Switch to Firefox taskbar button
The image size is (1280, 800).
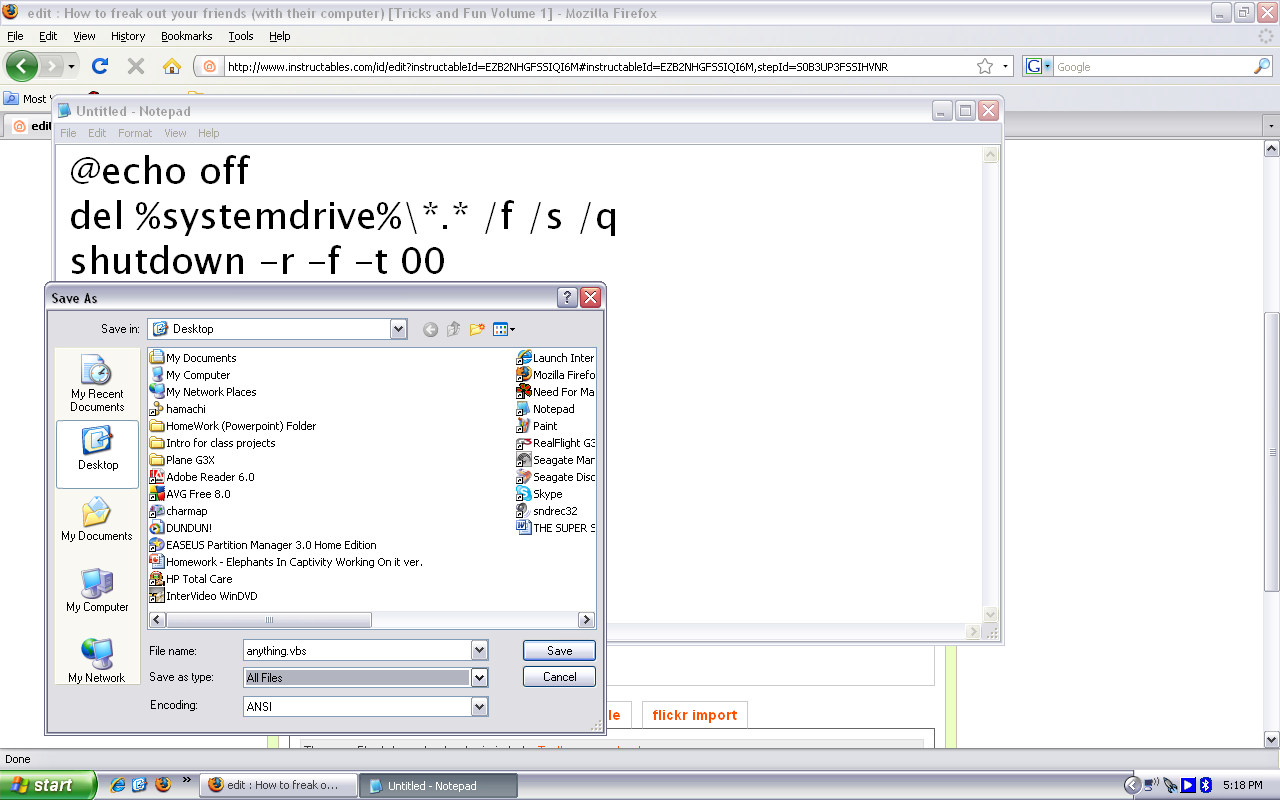click(x=278, y=785)
